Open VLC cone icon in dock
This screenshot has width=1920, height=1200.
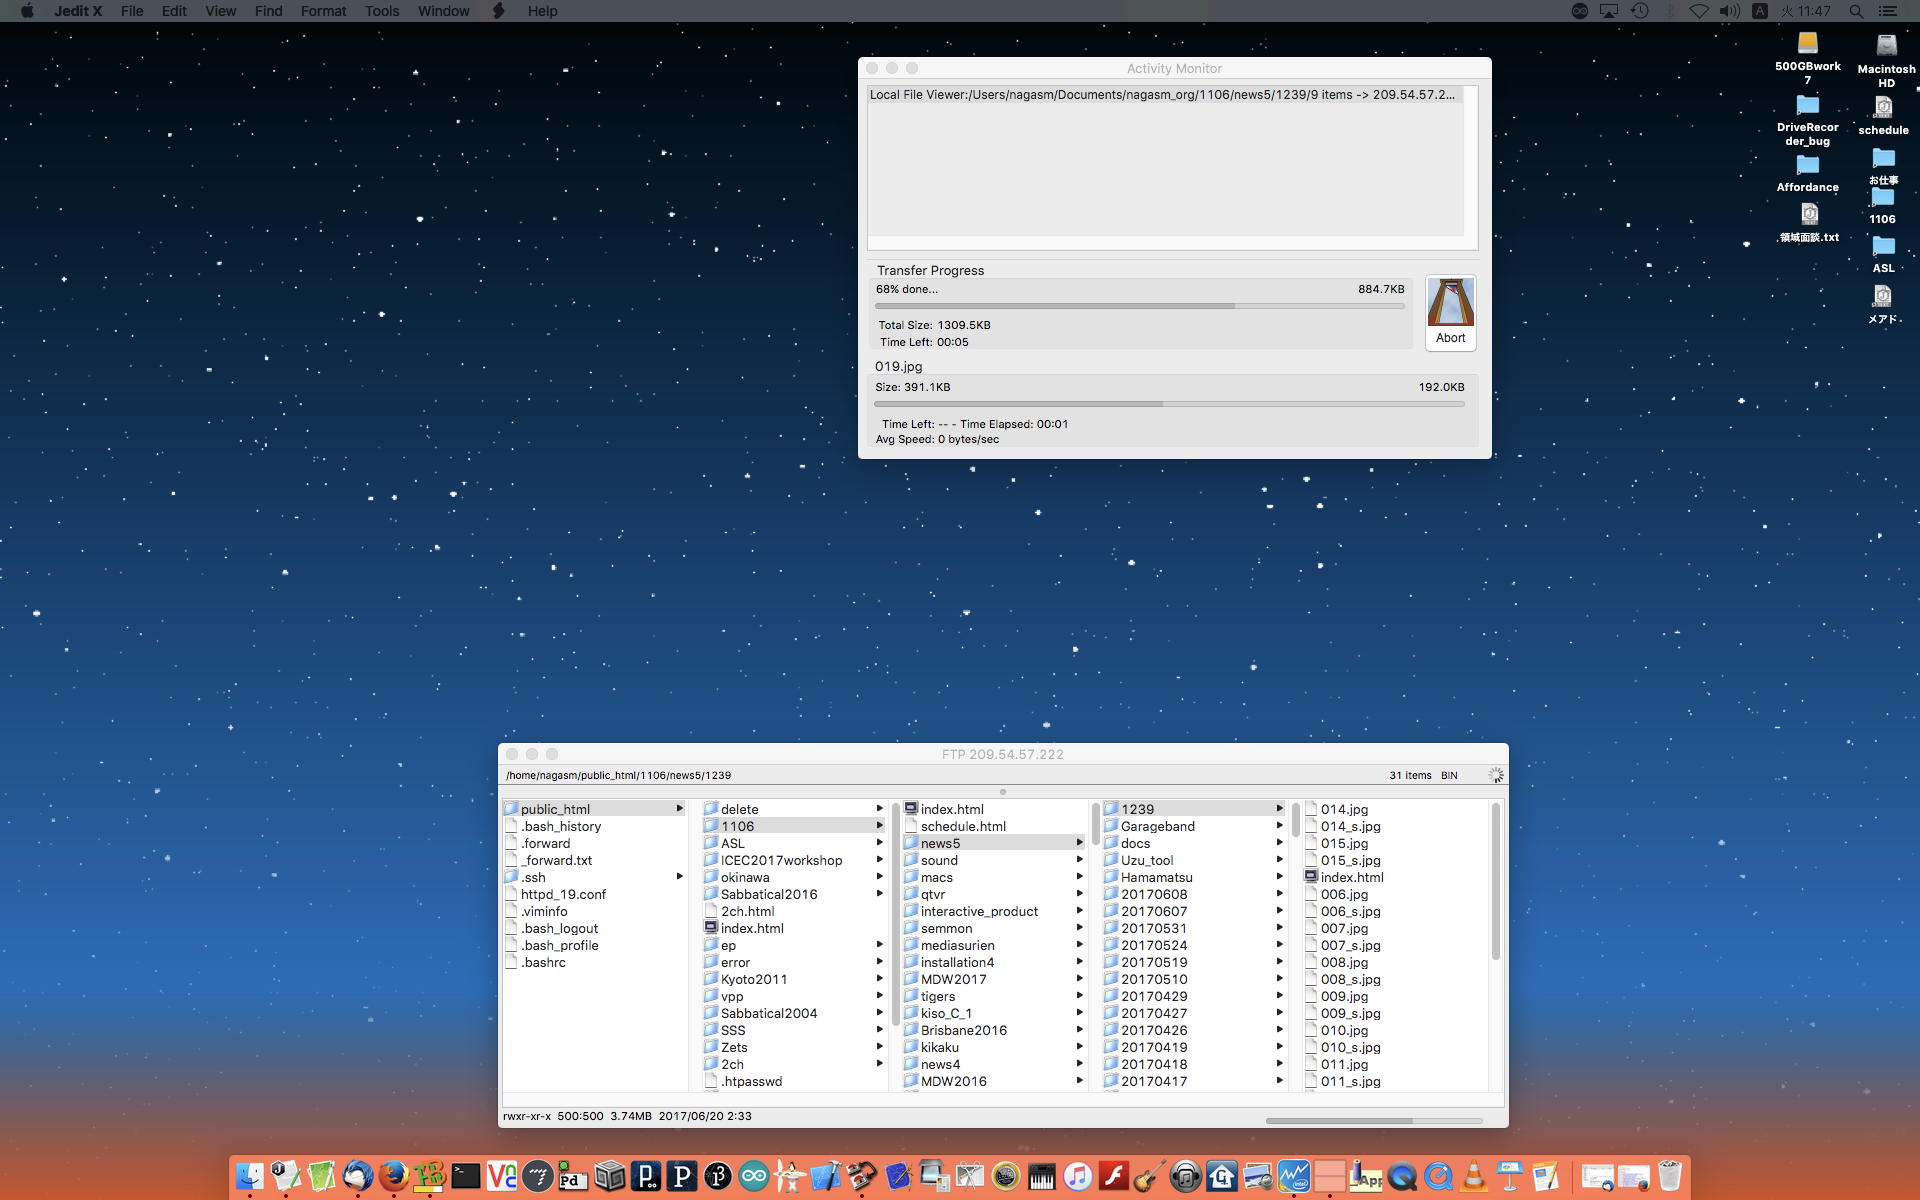1474,1176
